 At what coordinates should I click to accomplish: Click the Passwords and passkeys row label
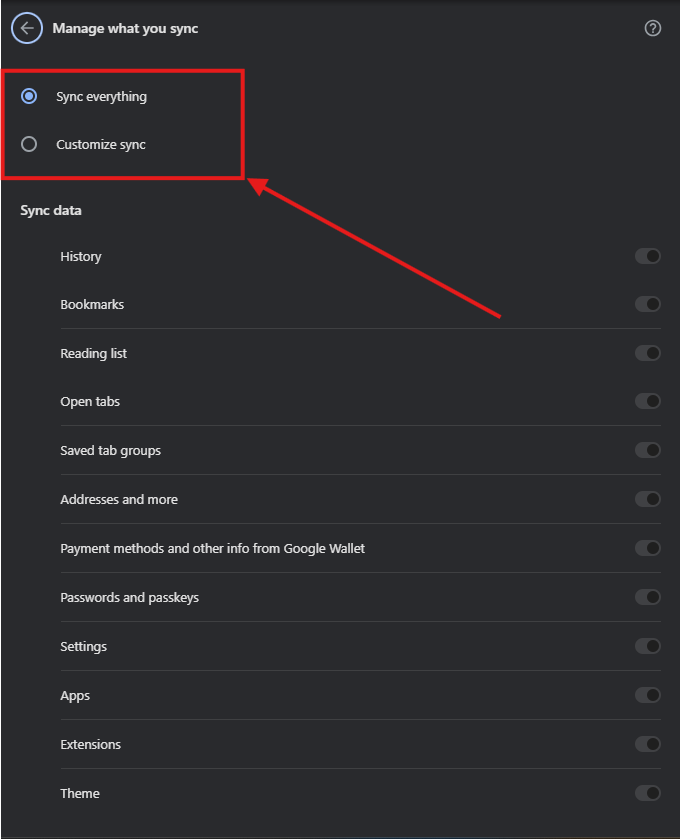coord(129,598)
